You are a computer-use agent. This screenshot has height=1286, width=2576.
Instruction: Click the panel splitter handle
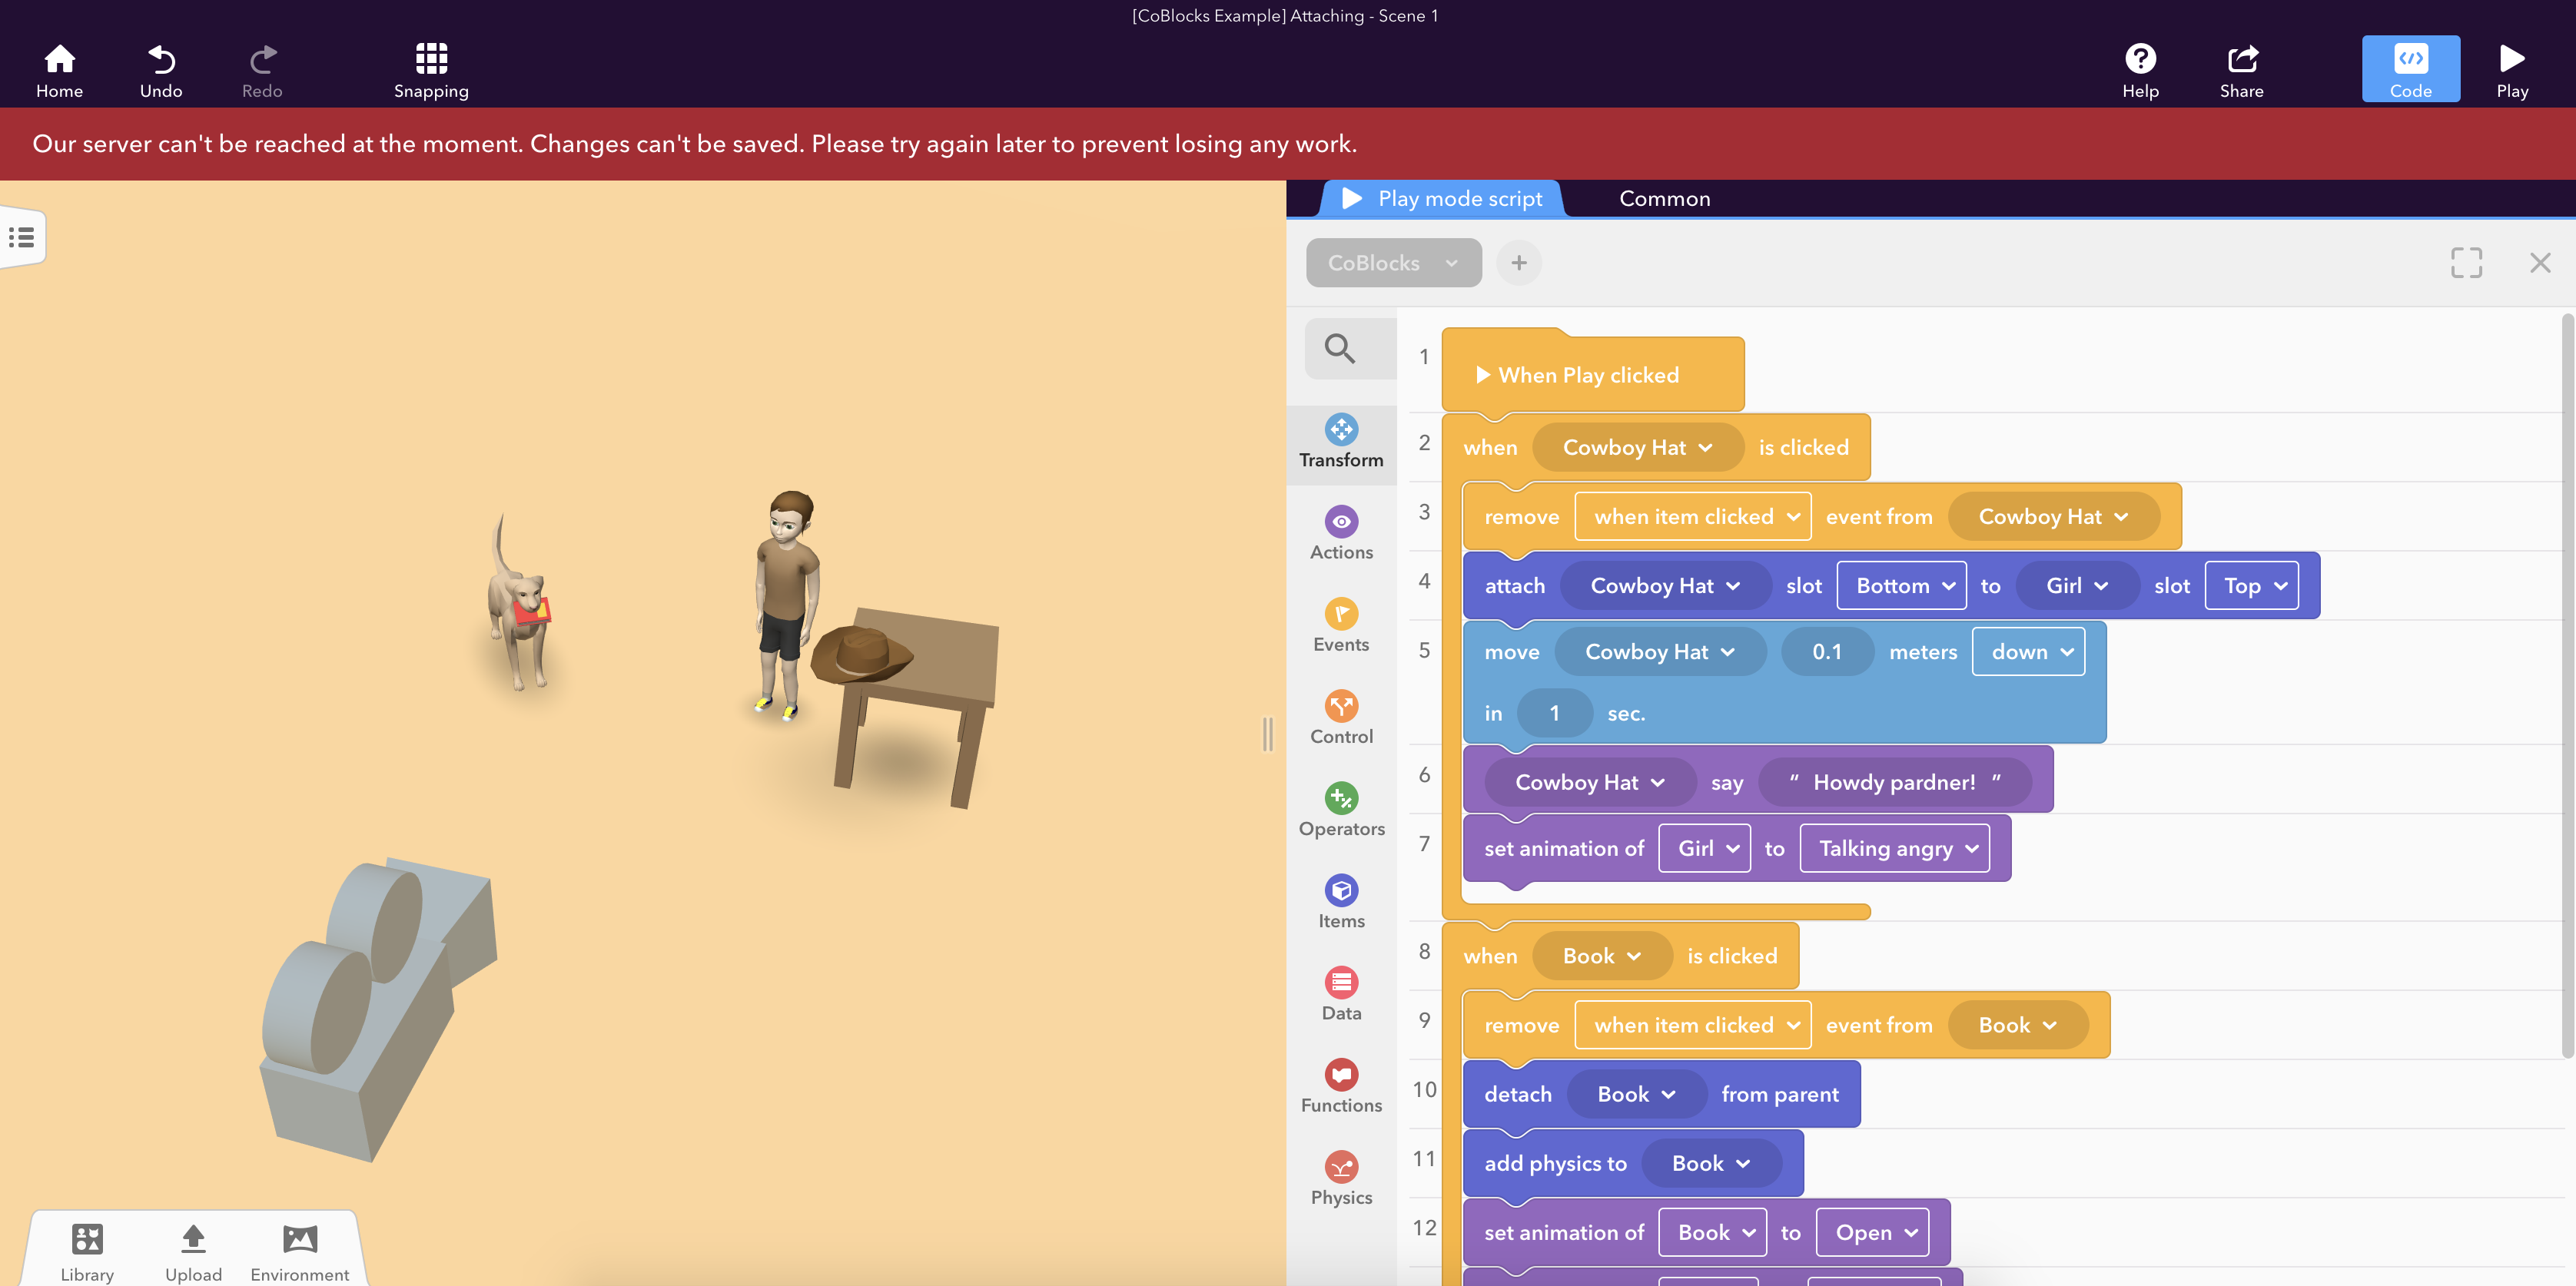(x=1268, y=733)
